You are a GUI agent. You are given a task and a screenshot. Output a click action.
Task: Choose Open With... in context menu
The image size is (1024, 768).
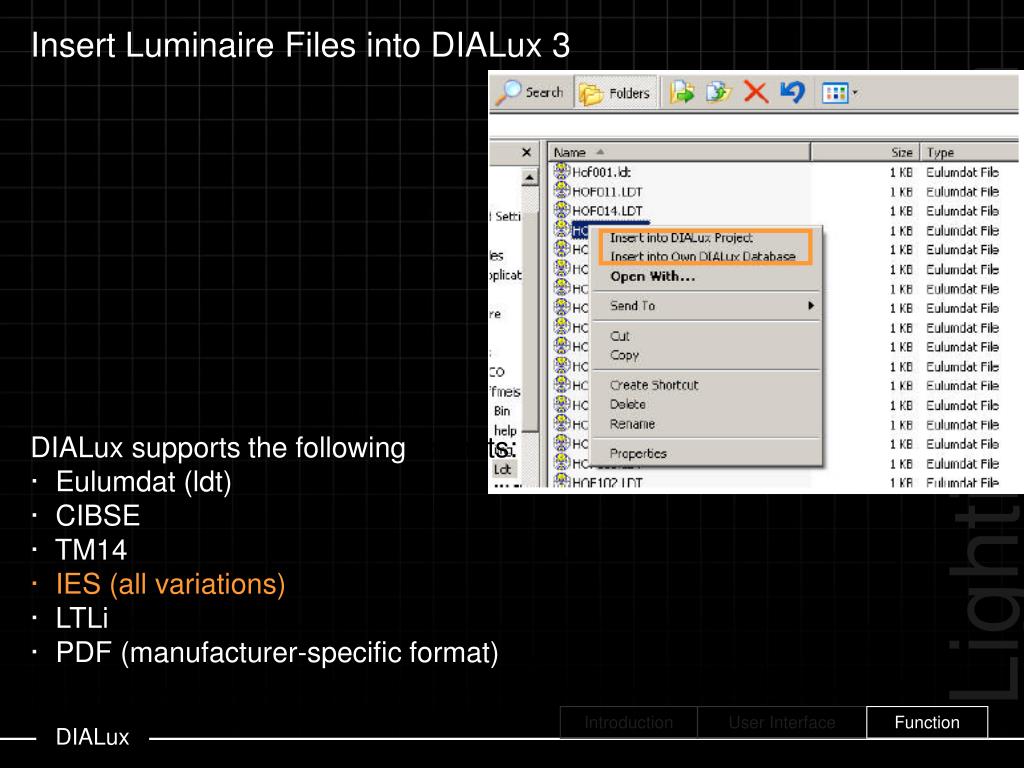click(x=652, y=276)
